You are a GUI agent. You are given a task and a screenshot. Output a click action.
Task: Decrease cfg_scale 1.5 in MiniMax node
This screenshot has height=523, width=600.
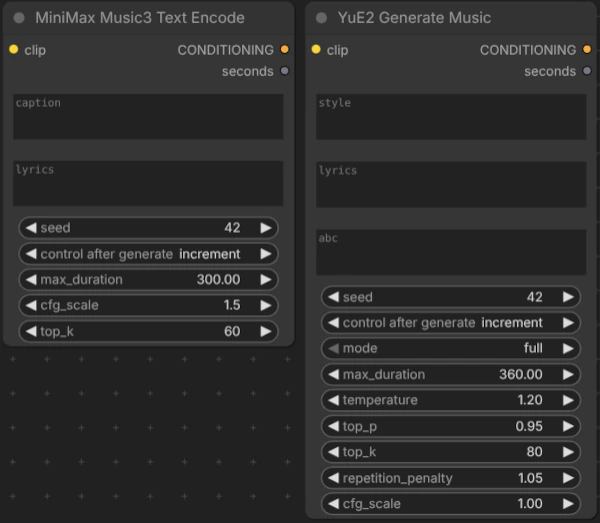coord(31,305)
